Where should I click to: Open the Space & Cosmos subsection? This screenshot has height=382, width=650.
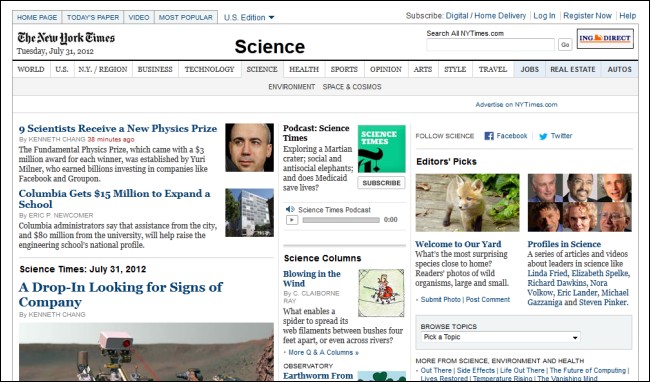(x=352, y=87)
